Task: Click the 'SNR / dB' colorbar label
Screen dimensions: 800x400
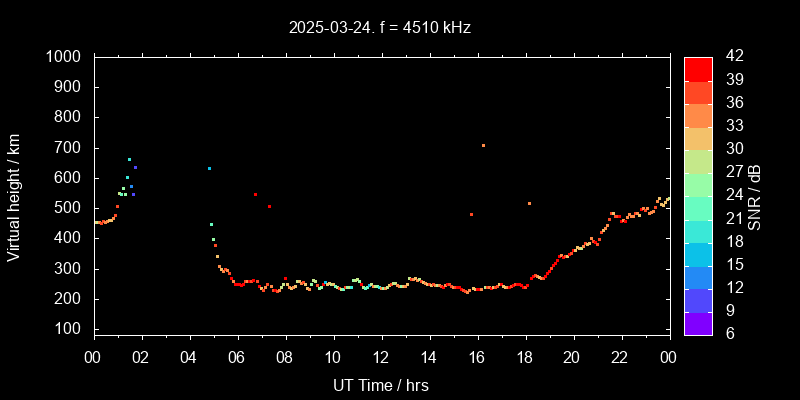Action: [755, 196]
